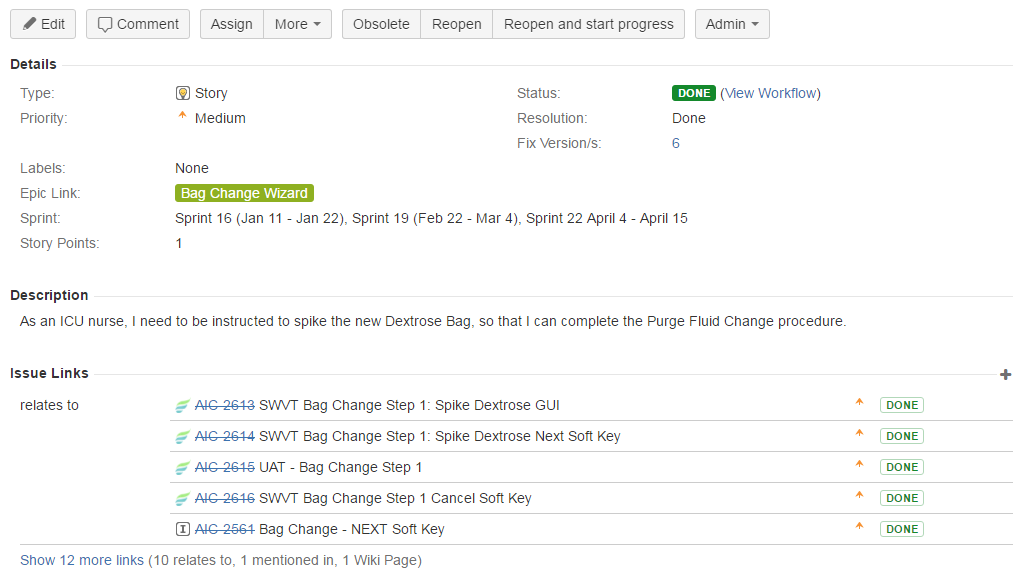Click the Edit button
Image resolution: width=1023 pixels, height=572 pixels.
coord(43,24)
